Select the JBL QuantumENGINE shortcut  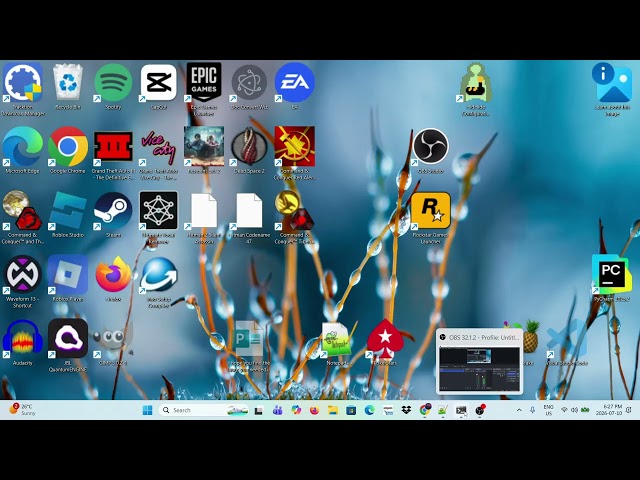coord(68,339)
